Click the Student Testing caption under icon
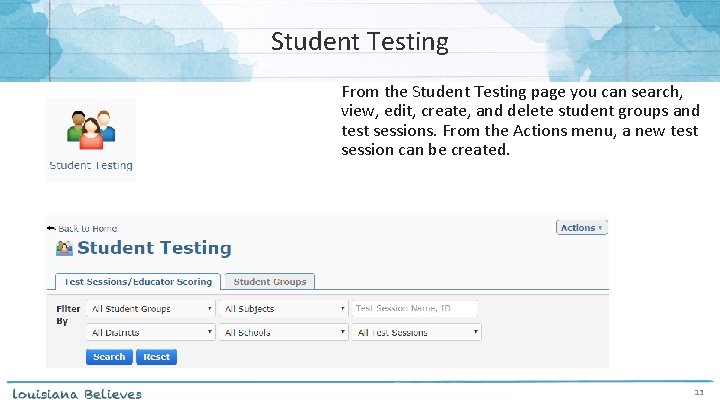 [91, 166]
